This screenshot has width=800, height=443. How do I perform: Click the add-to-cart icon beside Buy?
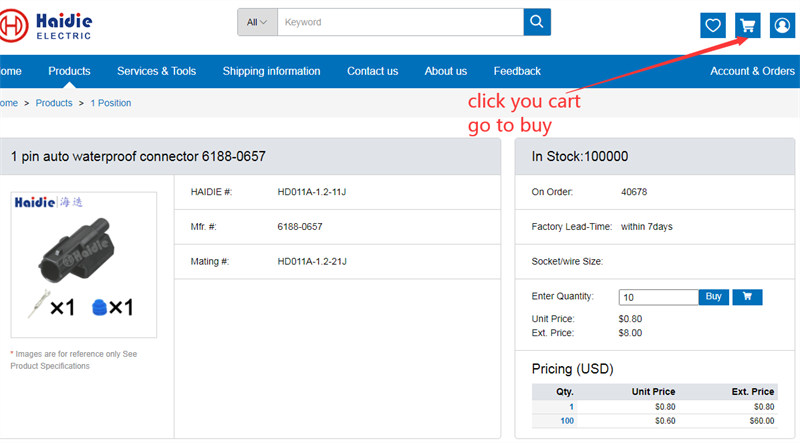pyautogui.click(x=748, y=297)
